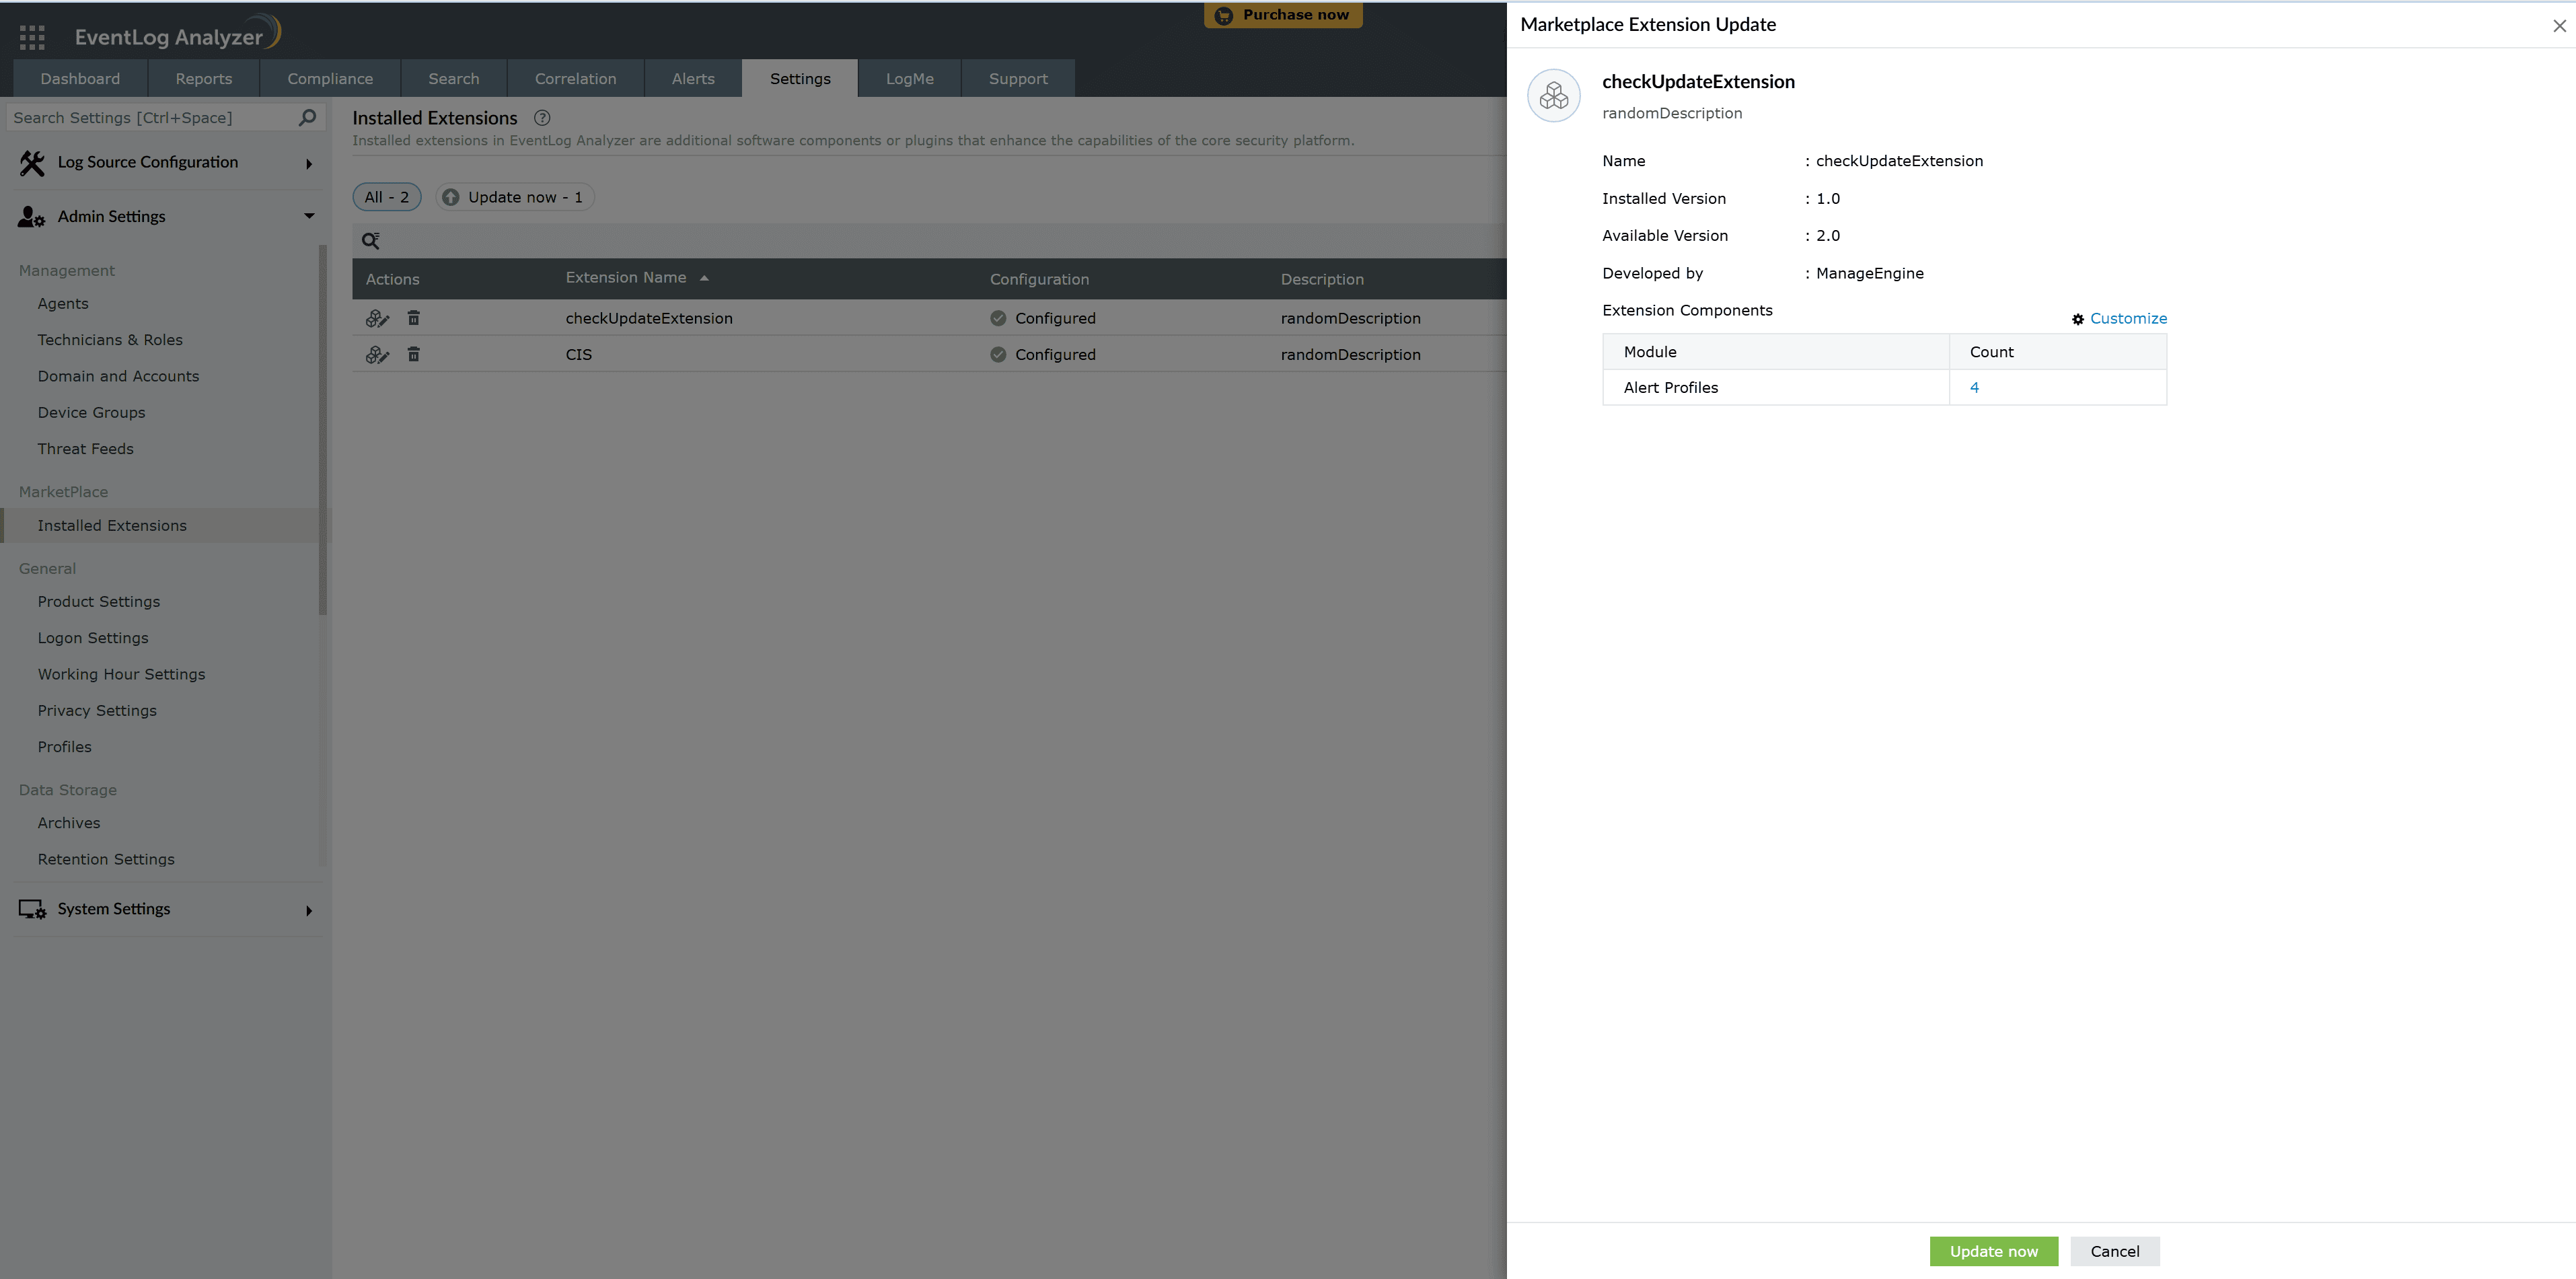Viewport: 2576px width, 1279px height.
Task: Click the trash icon in CIS row
Action: click(x=414, y=355)
